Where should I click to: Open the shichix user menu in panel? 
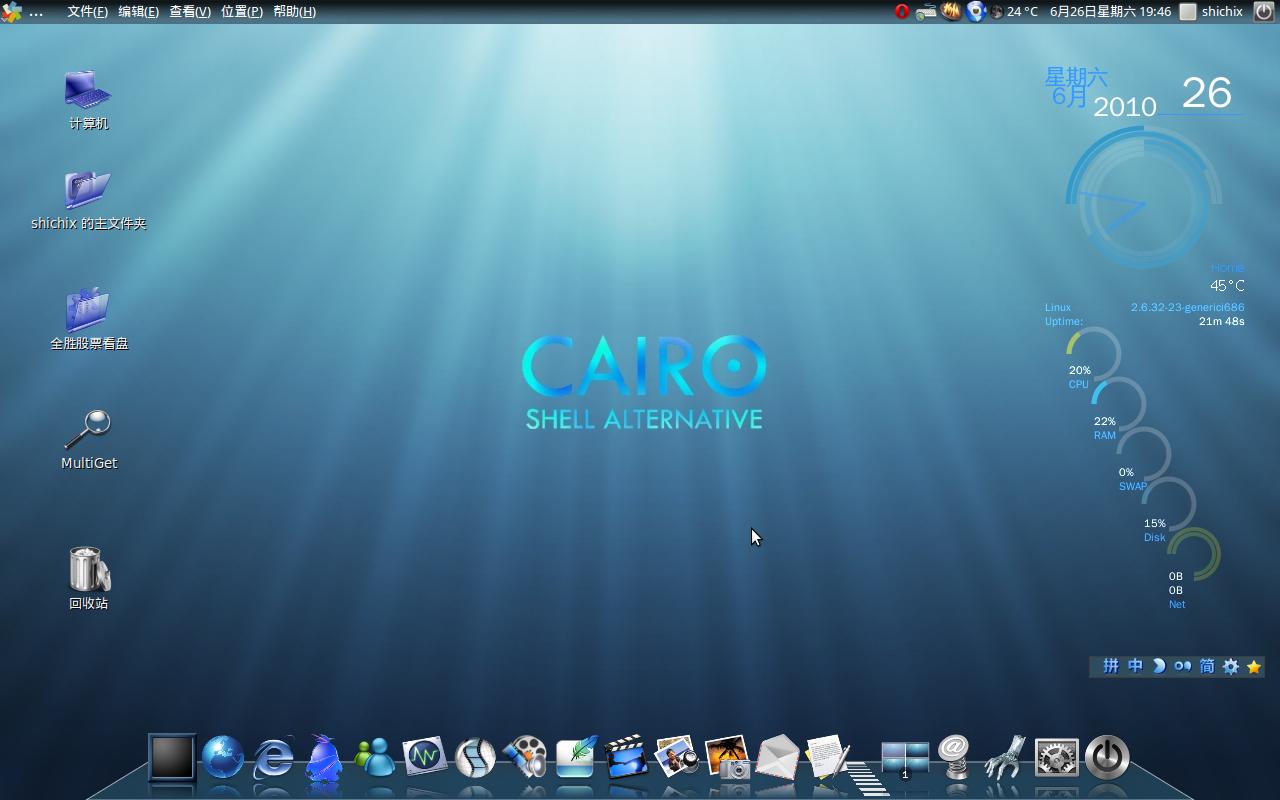[1211, 12]
